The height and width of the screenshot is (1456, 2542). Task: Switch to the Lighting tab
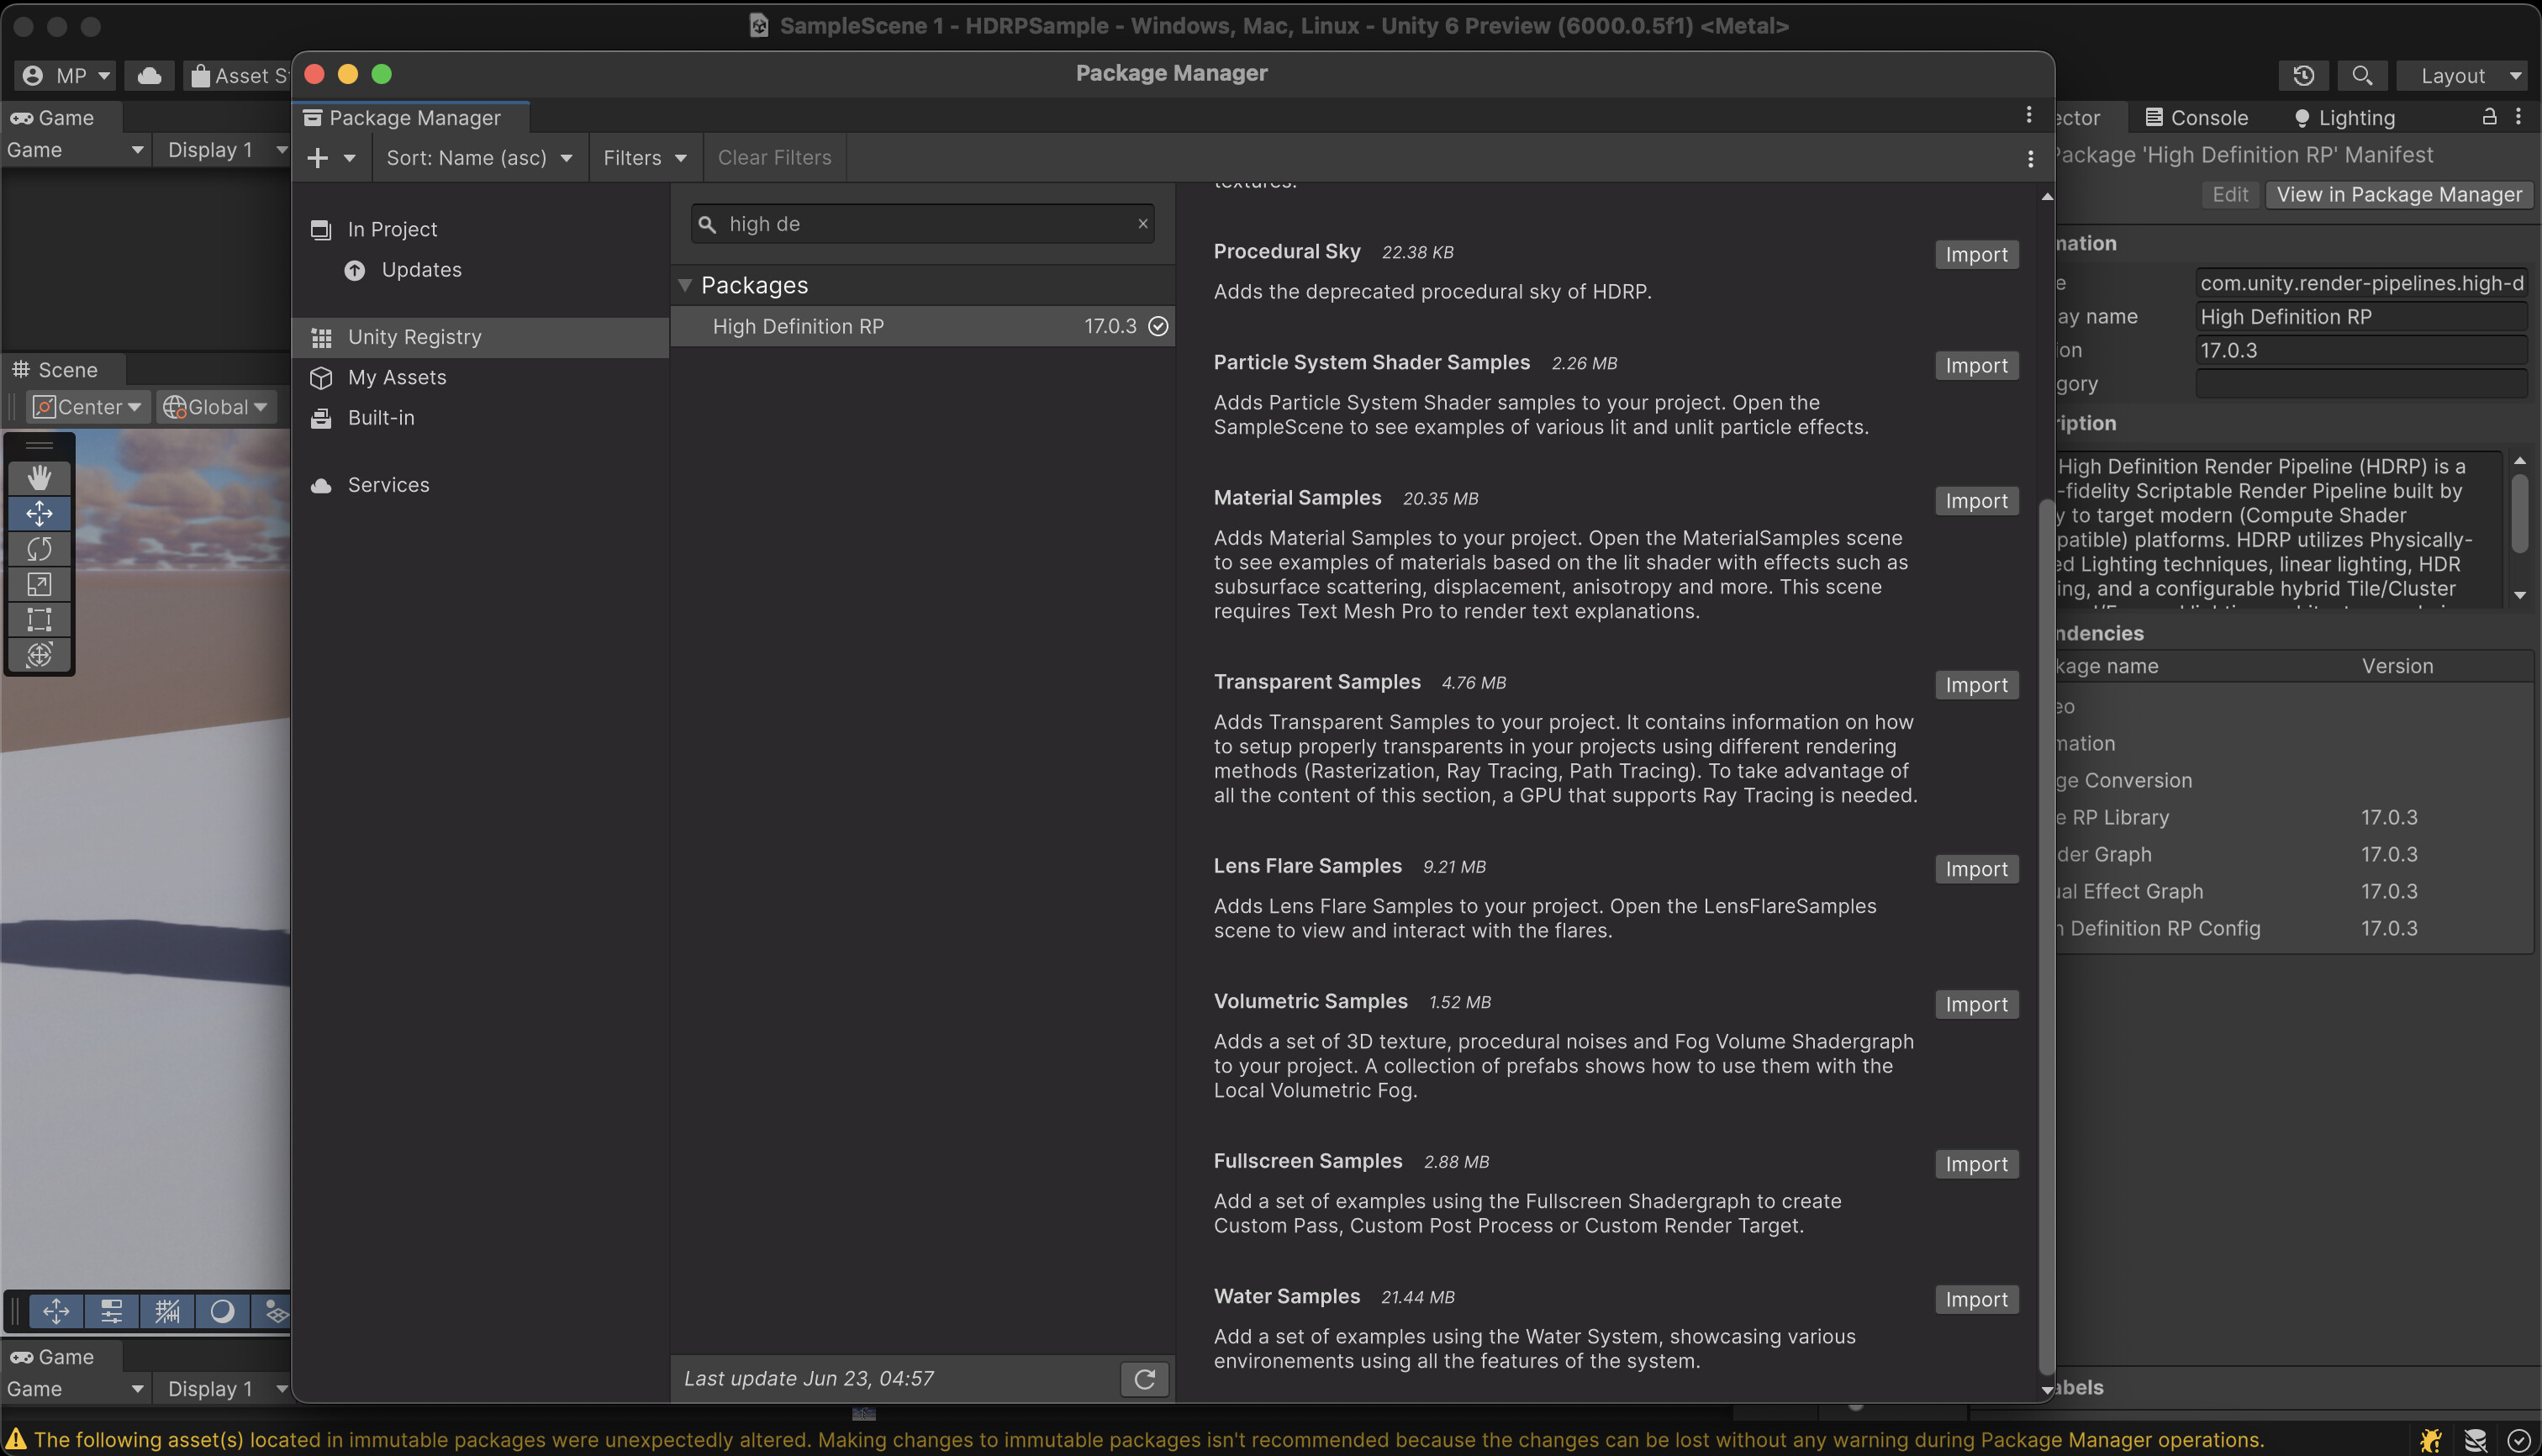coord(2355,117)
